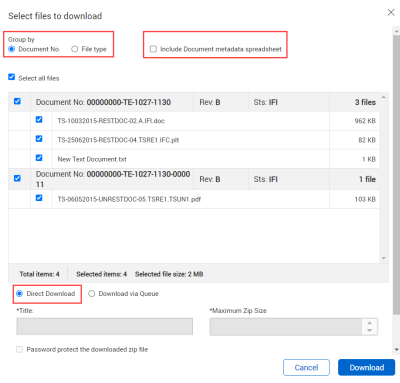The height and width of the screenshot is (383, 400).
Task: Click the dialog scrollbar up arrow
Action: [396, 31]
